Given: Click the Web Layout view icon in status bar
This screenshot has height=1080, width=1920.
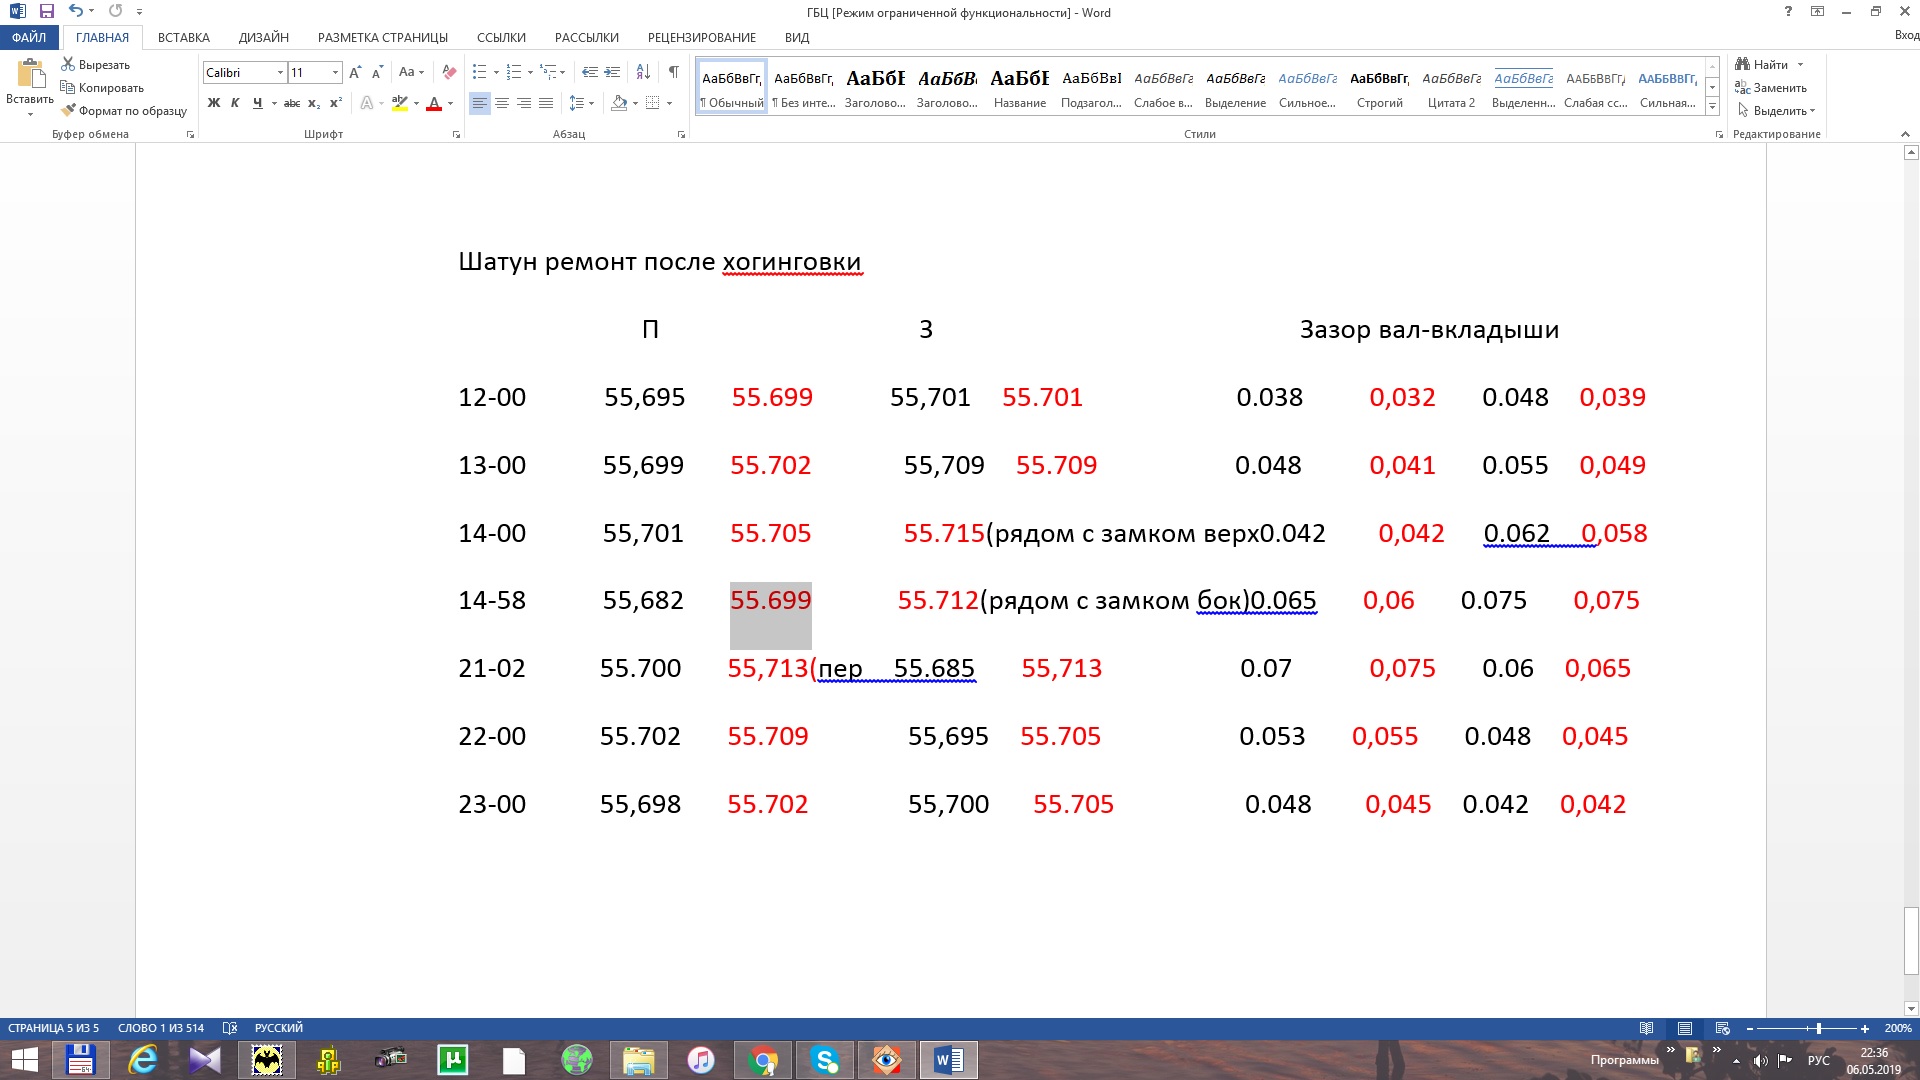Looking at the screenshot, I should tap(1722, 1028).
